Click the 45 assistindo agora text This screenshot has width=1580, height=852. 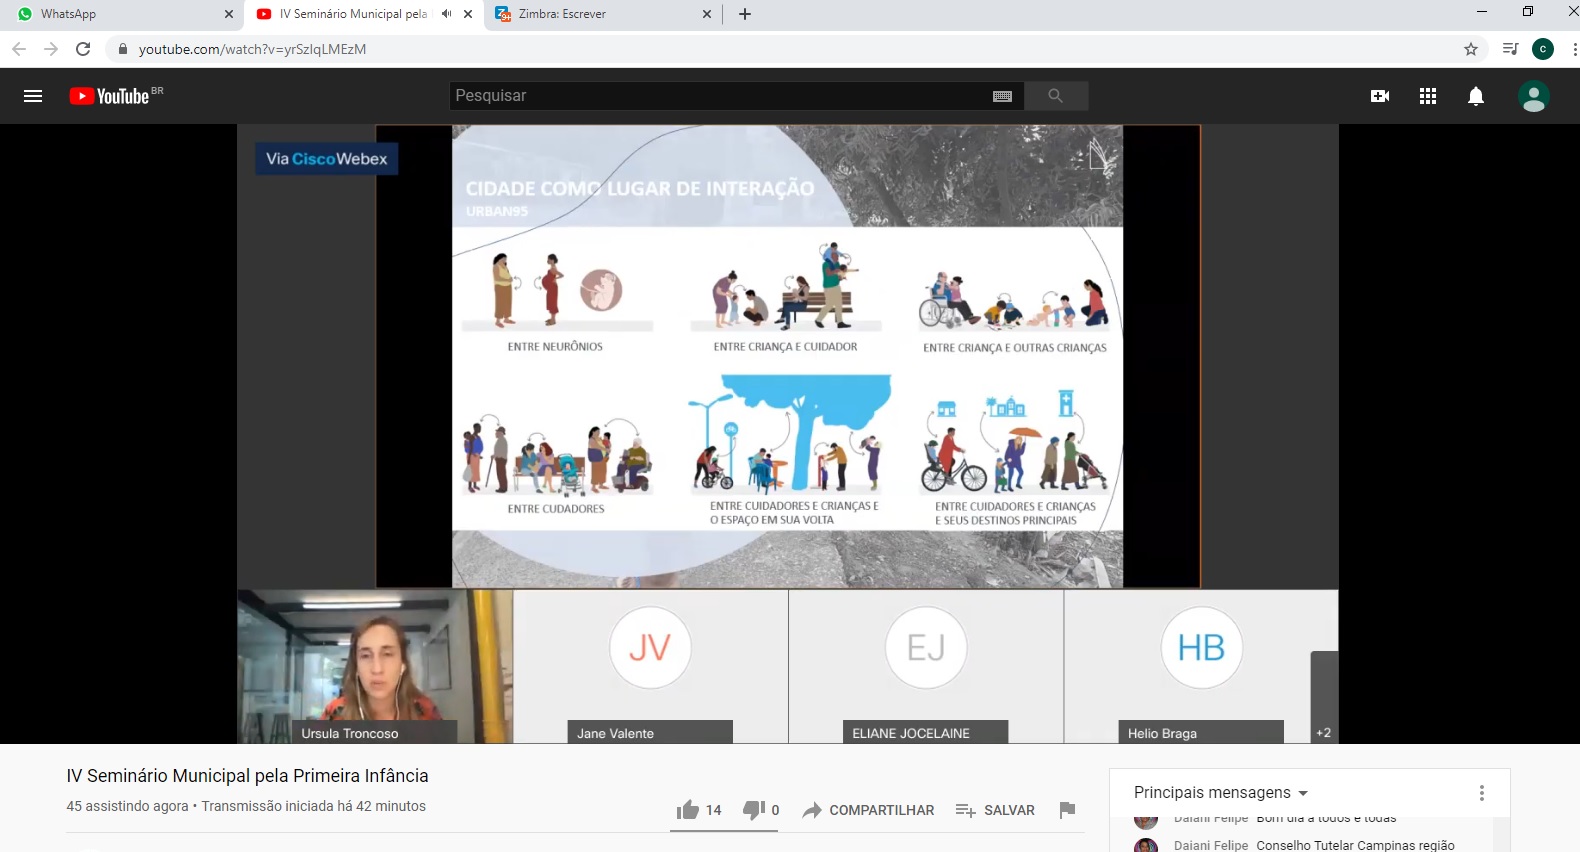point(127,806)
